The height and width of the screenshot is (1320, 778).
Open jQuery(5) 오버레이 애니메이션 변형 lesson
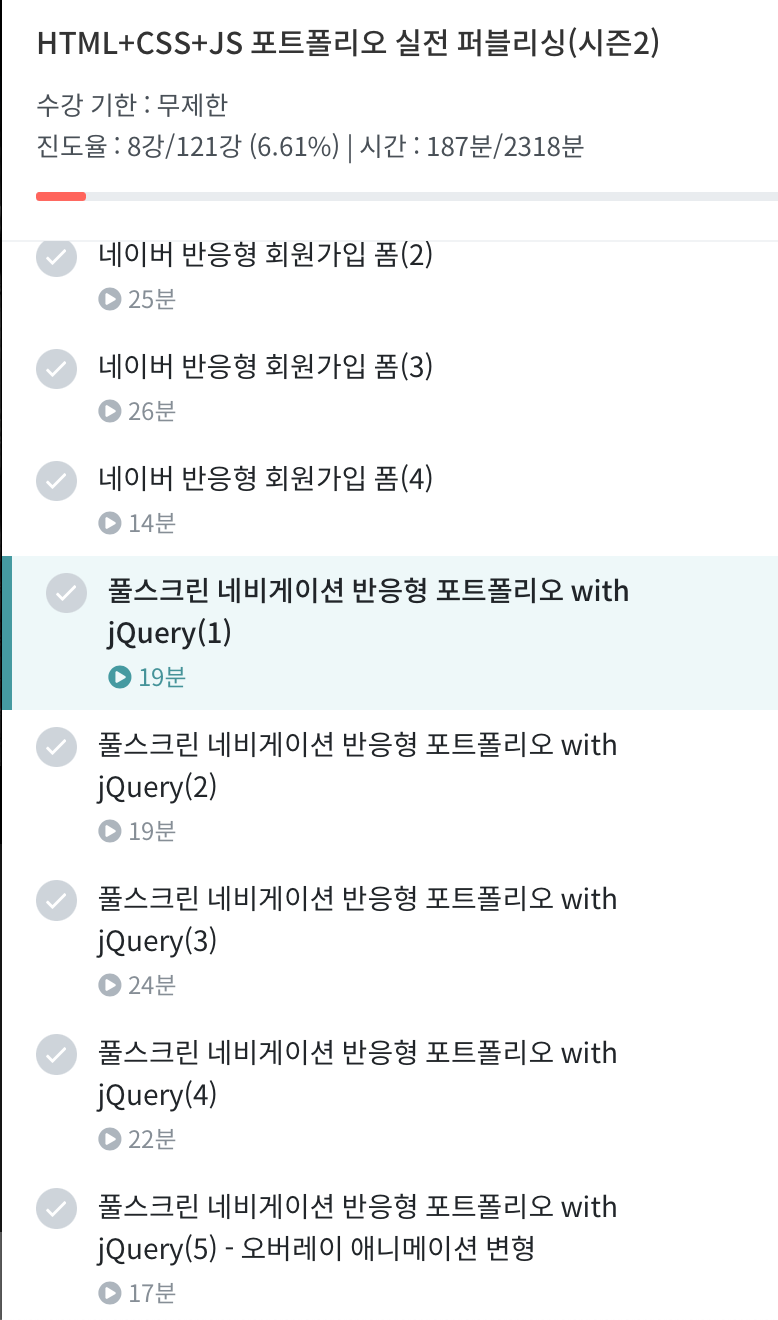[357, 1227]
